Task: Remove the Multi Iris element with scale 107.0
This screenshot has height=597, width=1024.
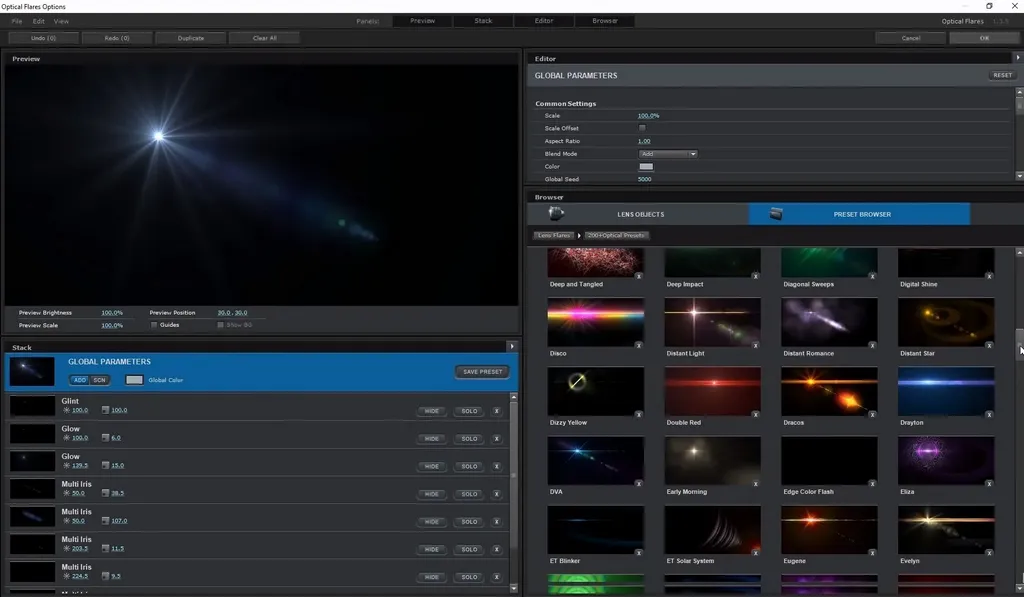Action: tap(496, 521)
